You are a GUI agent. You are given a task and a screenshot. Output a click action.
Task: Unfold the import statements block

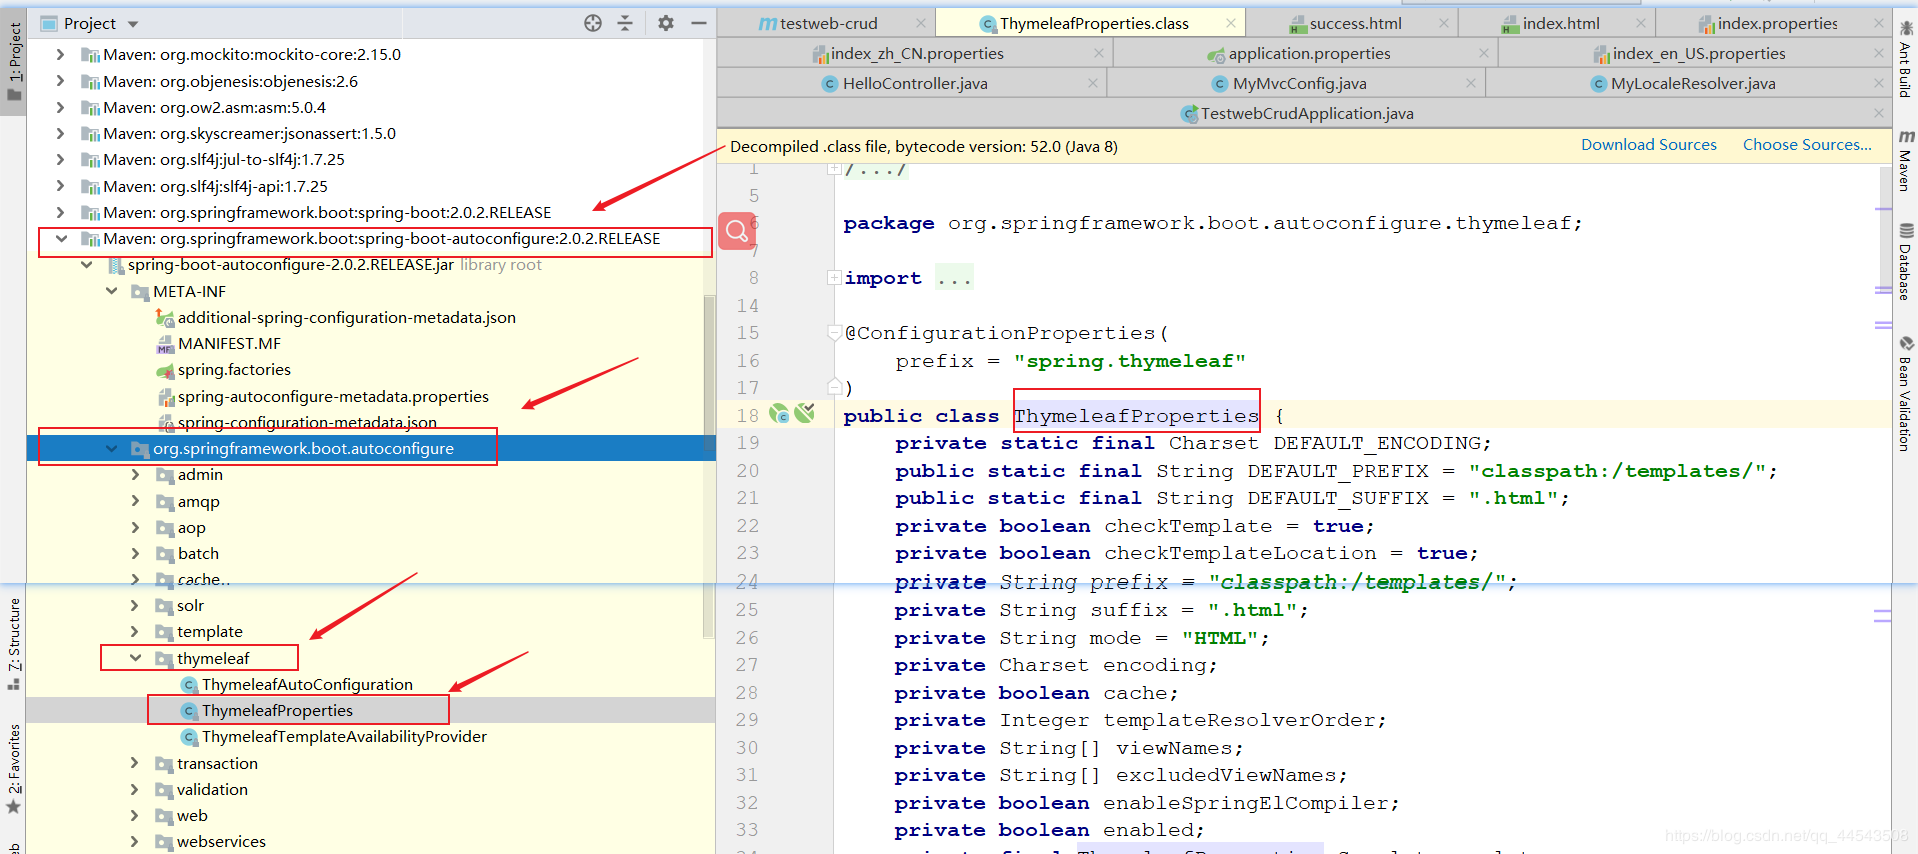pyautogui.click(x=834, y=278)
